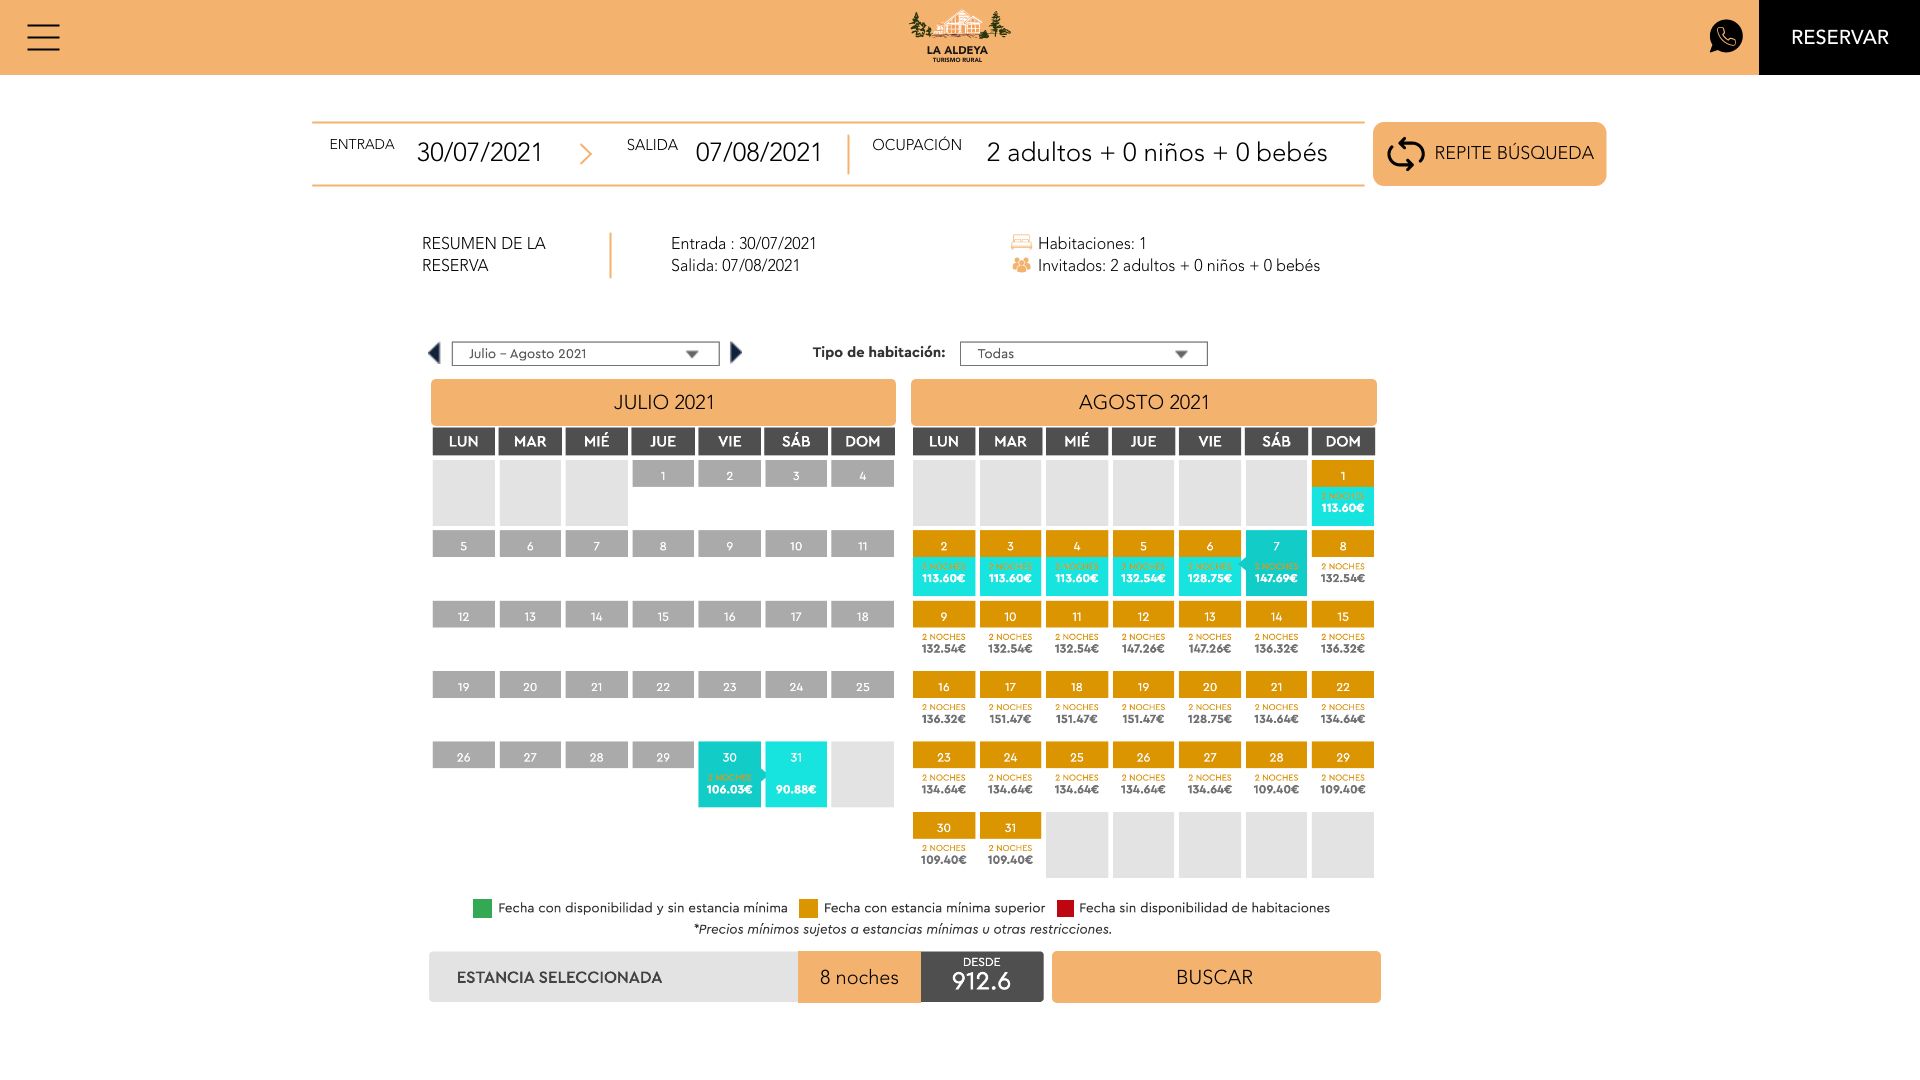
Task: Click the repeat search arrows icon
Action: (1405, 154)
